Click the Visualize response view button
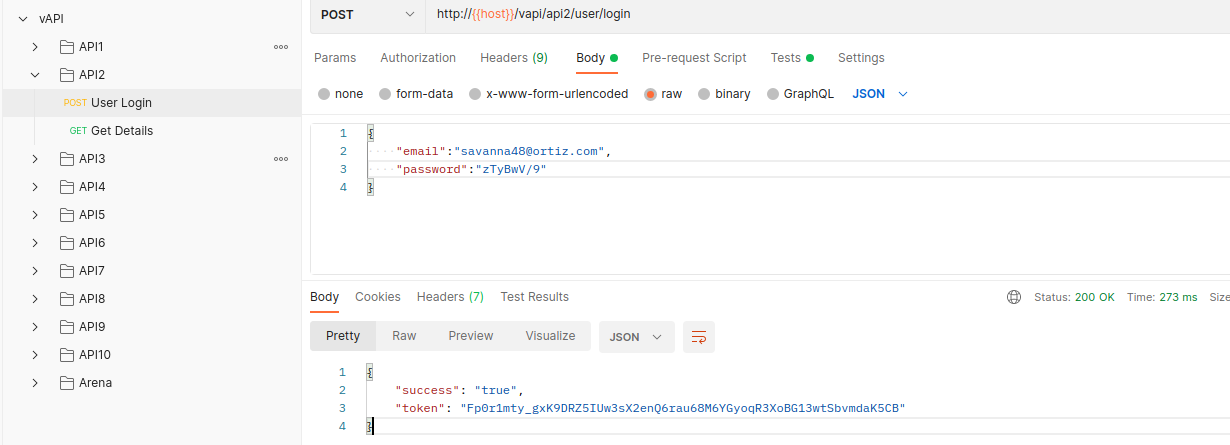Screen dimensions: 1230x445 click(x=550, y=336)
